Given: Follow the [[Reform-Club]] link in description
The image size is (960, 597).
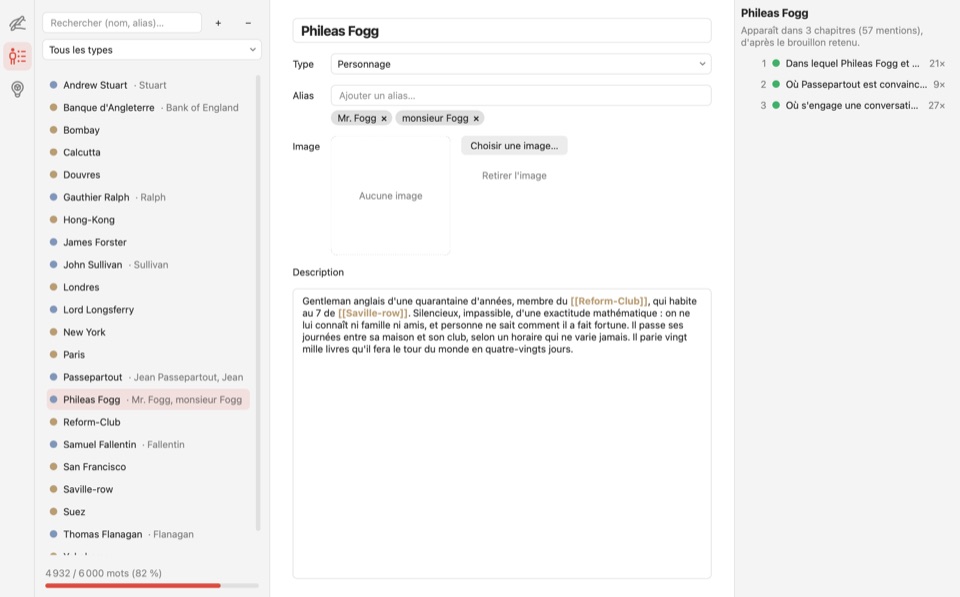Looking at the screenshot, I should [609, 301].
